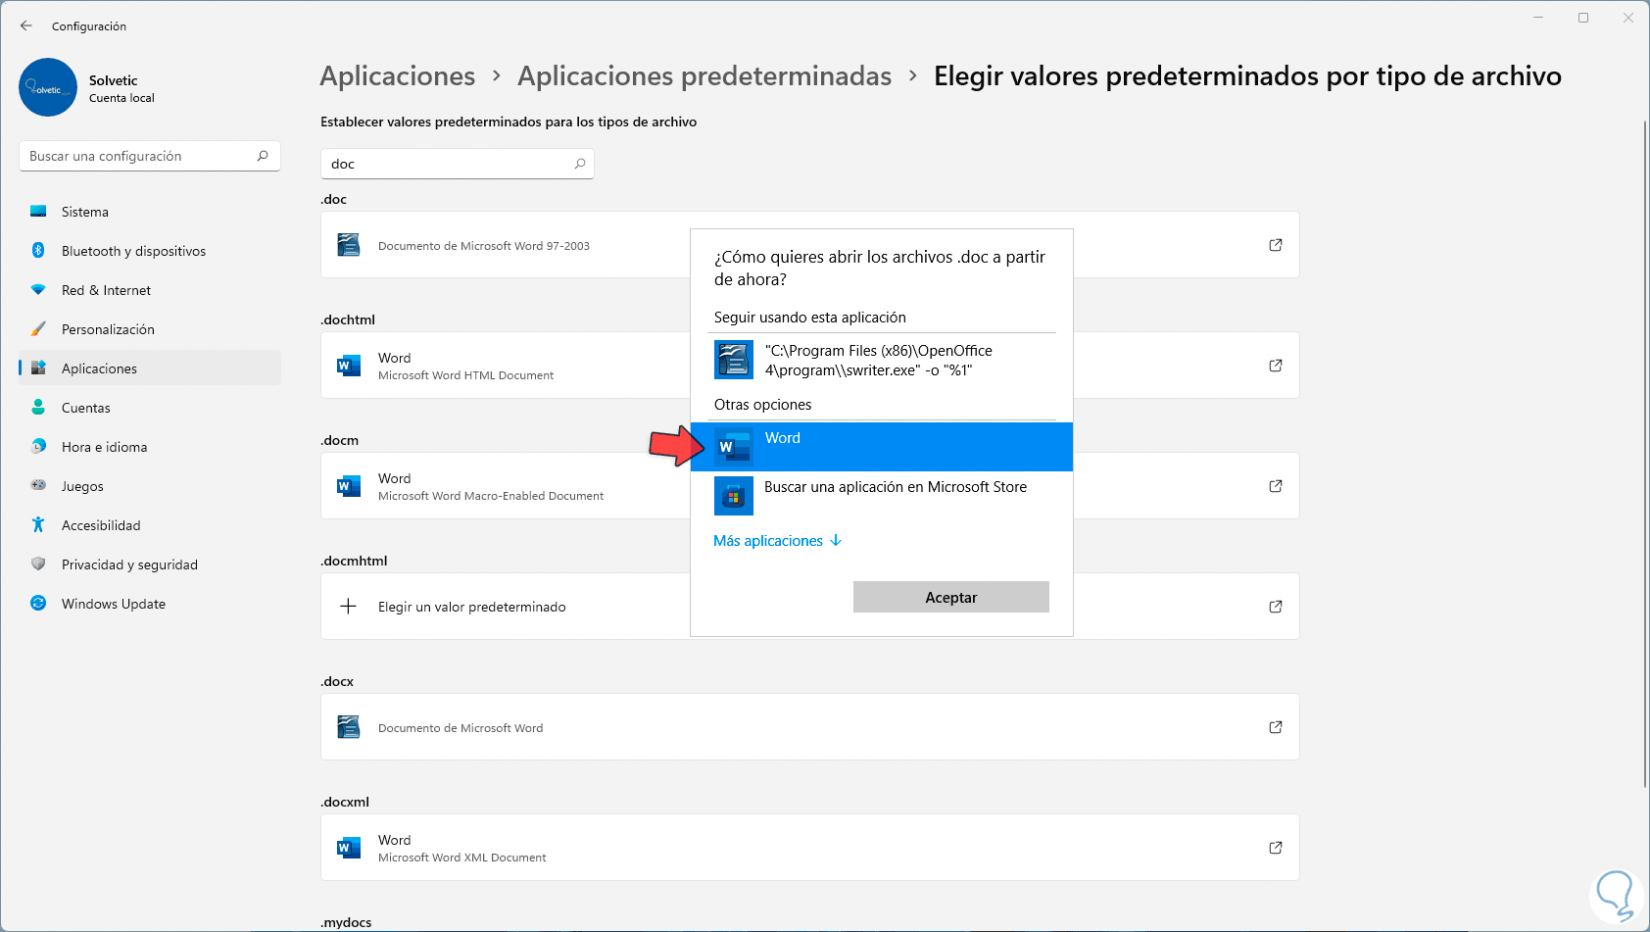Click the Word icon in the .dochtml row

pyautogui.click(x=348, y=366)
